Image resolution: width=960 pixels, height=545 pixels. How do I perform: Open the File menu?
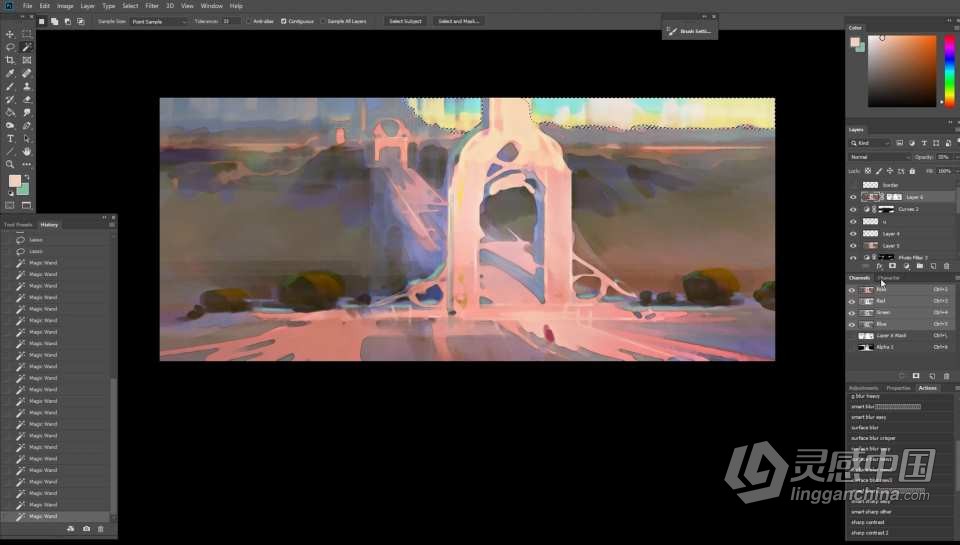(28, 6)
